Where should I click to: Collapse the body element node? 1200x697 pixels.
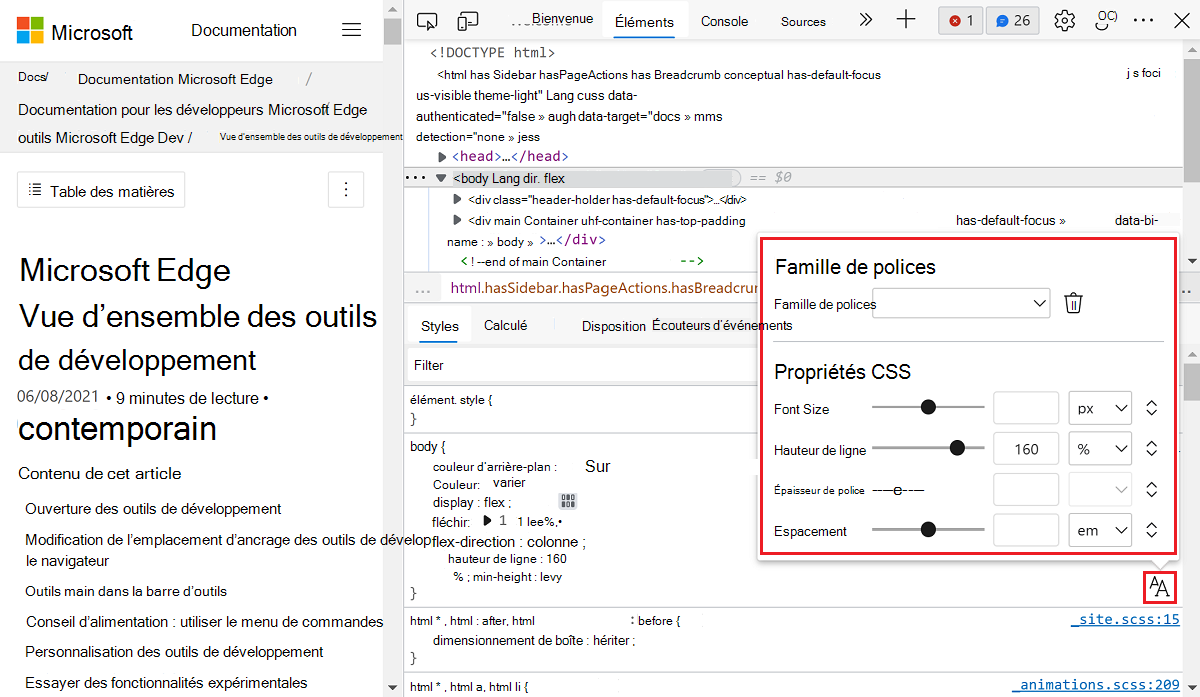click(441, 178)
